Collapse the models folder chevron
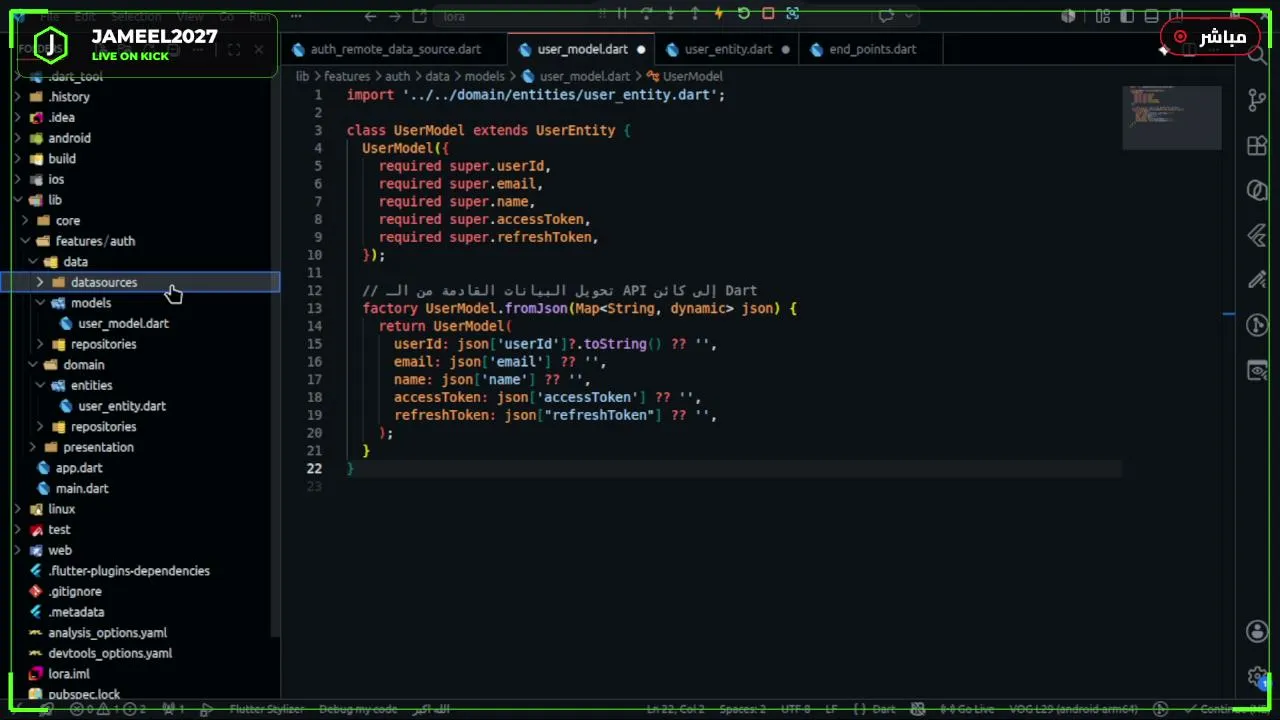Viewport: 1280px width, 720px height. coord(40,303)
